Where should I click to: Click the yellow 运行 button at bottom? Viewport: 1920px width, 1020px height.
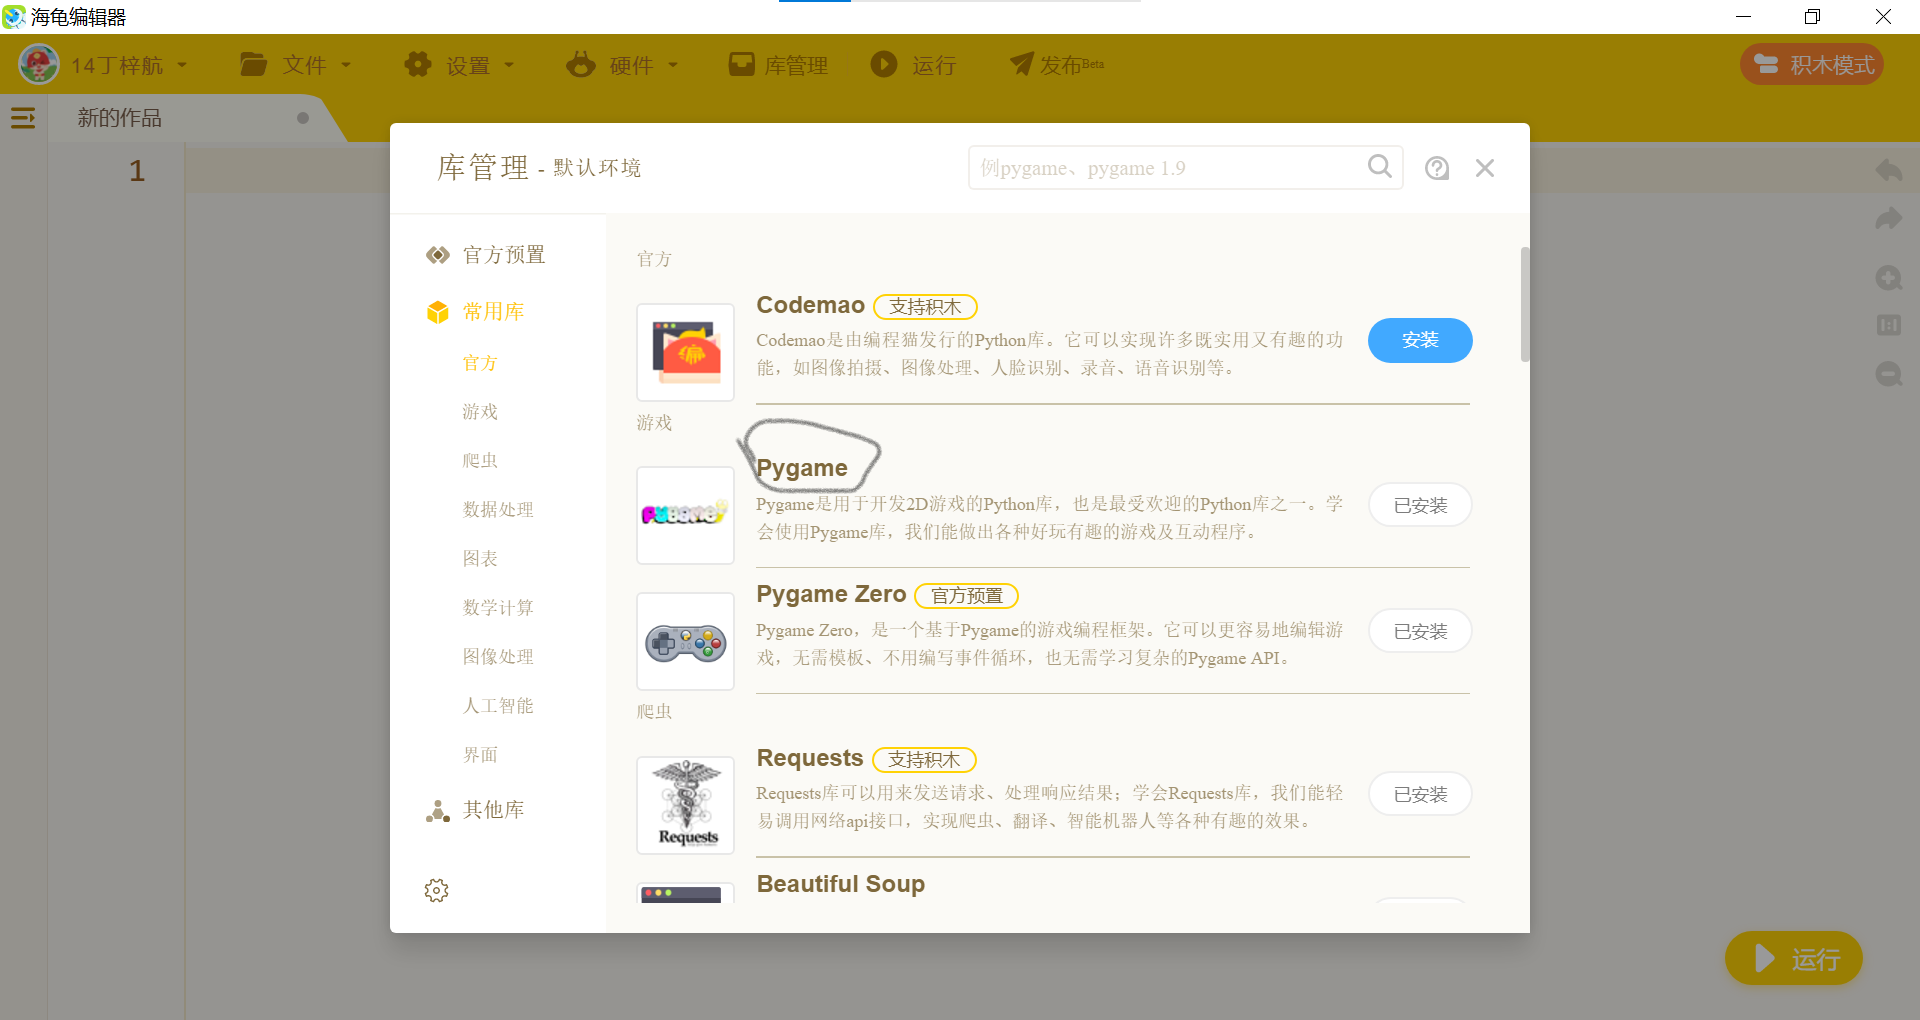pos(1794,958)
